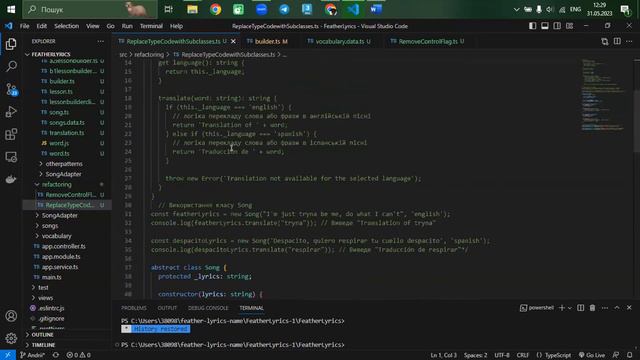Add a new terminal with plus icon

click(x=562, y=308)
